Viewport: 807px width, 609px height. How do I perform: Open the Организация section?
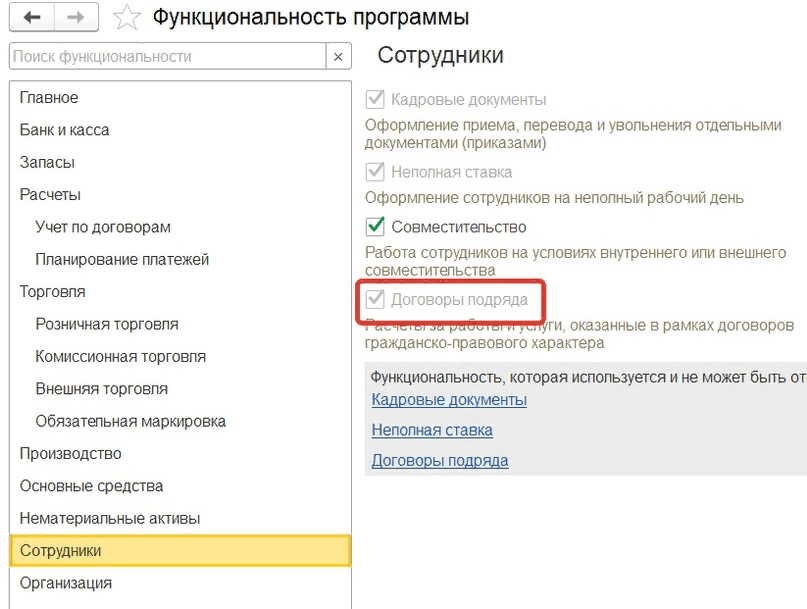[66, 582]
